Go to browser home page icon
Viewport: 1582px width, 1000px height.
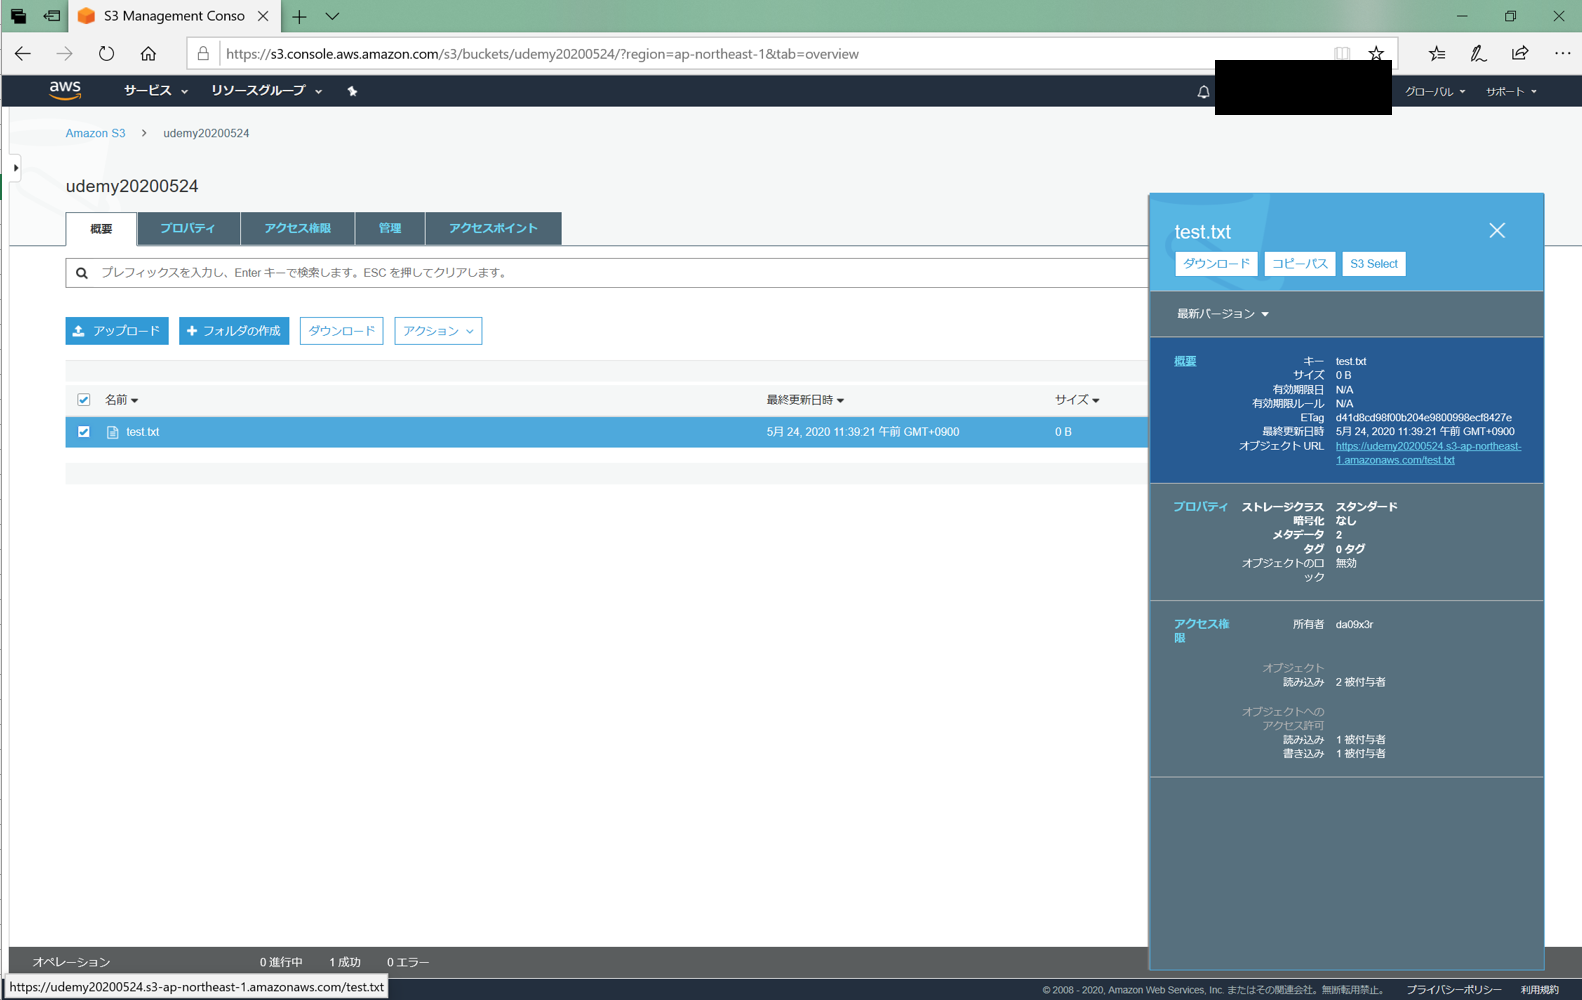tap(148, 54)
